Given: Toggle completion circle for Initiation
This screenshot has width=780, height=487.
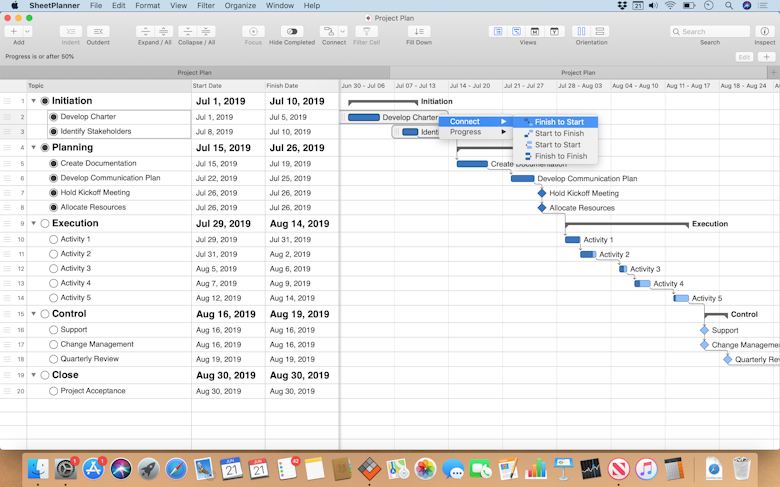Looking at the screenshot, I should coord(45,101).
